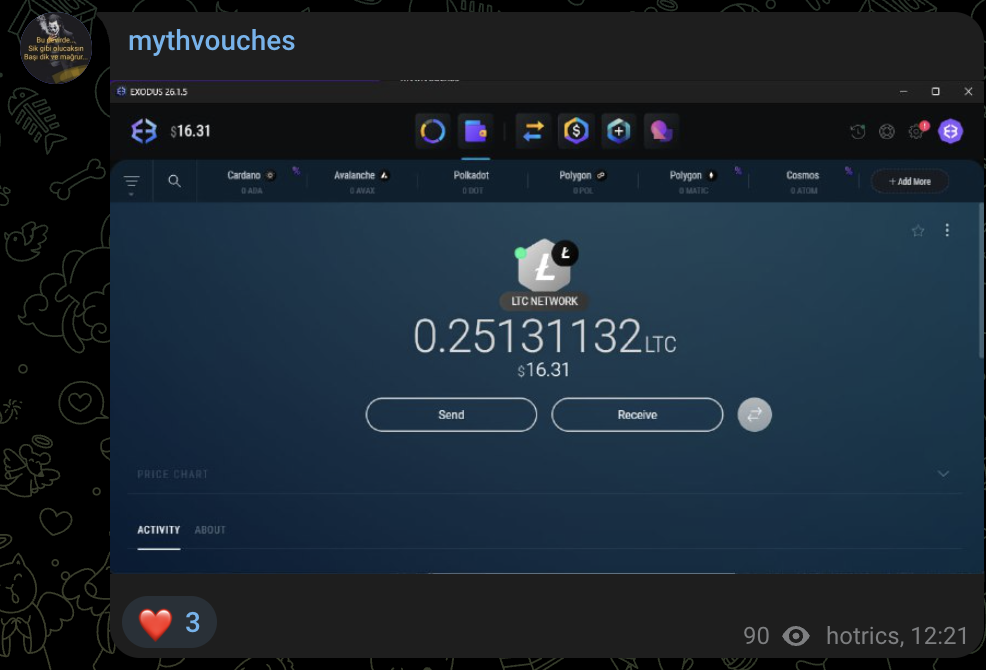Click the Exodus profile avatar icon

[x=950, y=131]
